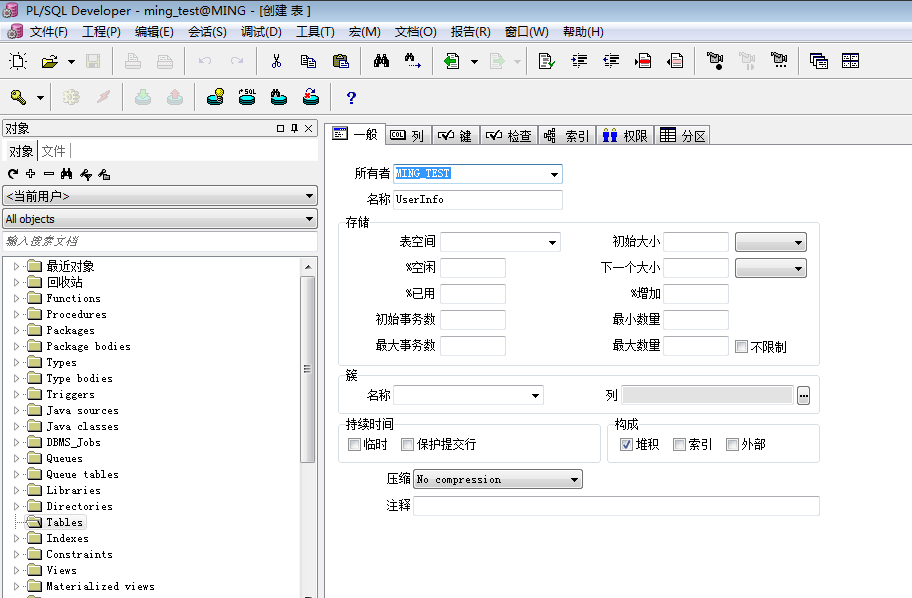This screenshot has height=598, width=912.
Task: Click the Window list icon
Action: 818,60
